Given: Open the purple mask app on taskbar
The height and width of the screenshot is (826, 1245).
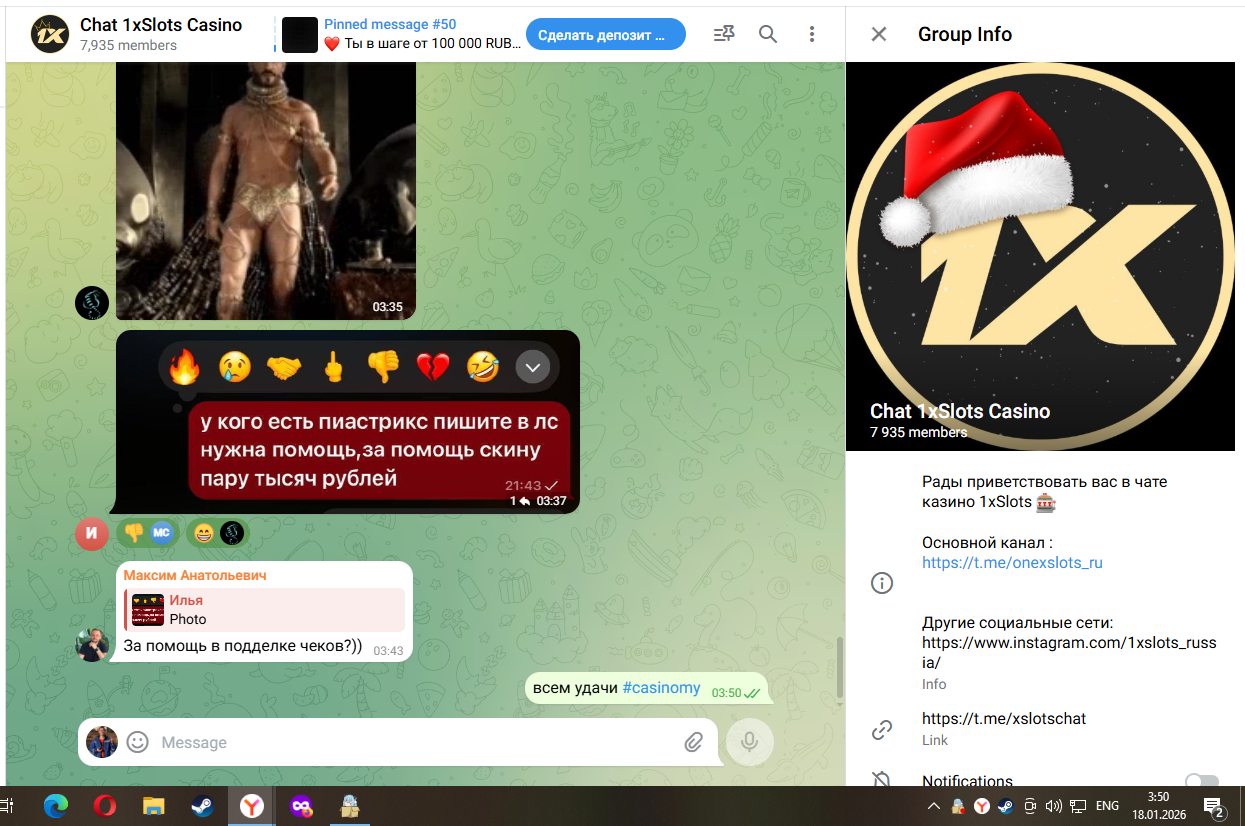Looking at the screenshot, I should pyautogui.click(x=301, y=806).
